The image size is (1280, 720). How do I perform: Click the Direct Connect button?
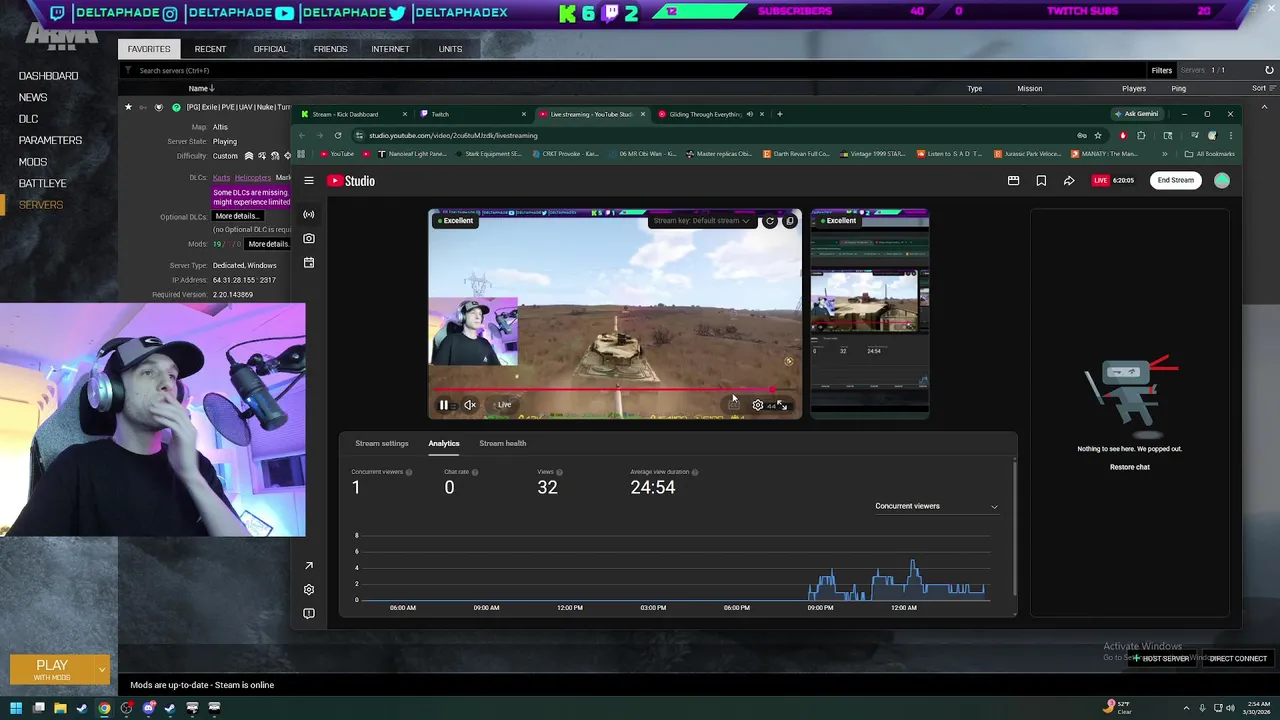tap(1237, 659)
